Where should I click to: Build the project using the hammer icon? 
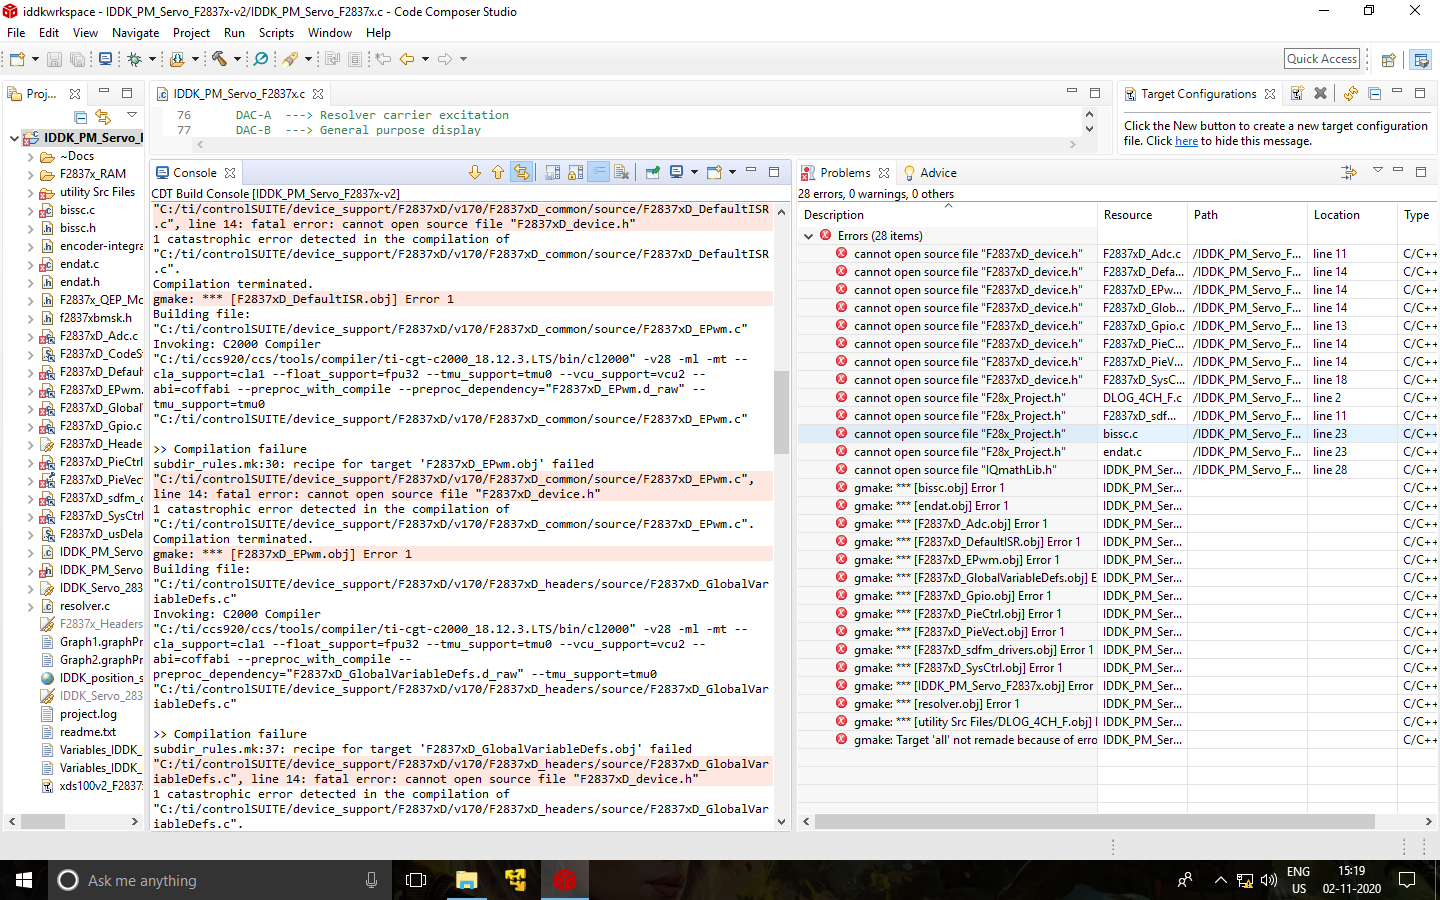pos(217,59)
